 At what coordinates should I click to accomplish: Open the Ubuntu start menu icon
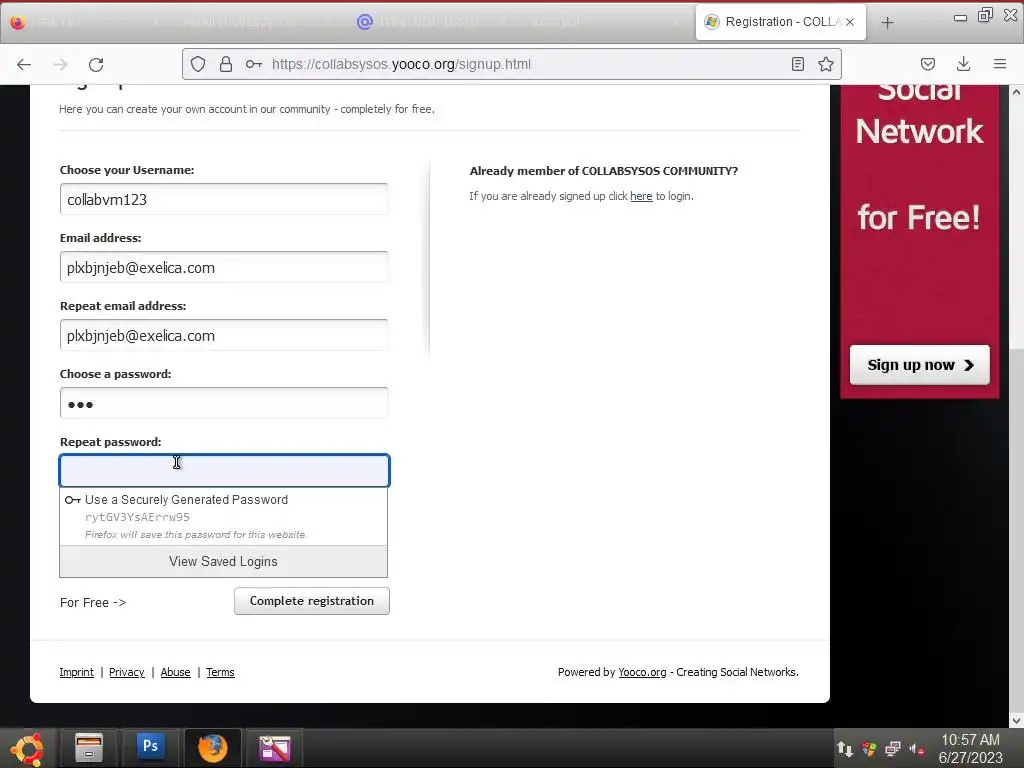27,748
